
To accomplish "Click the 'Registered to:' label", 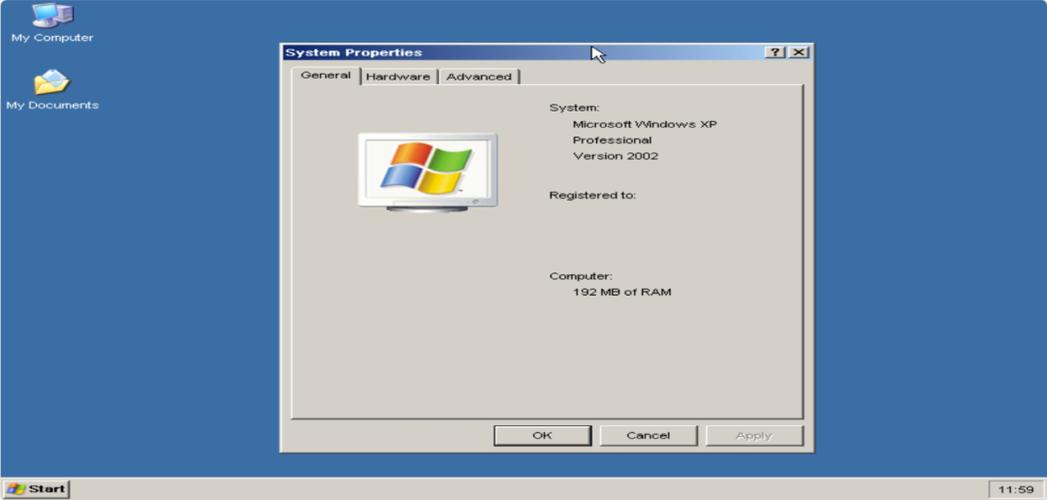I will (592, 196).
